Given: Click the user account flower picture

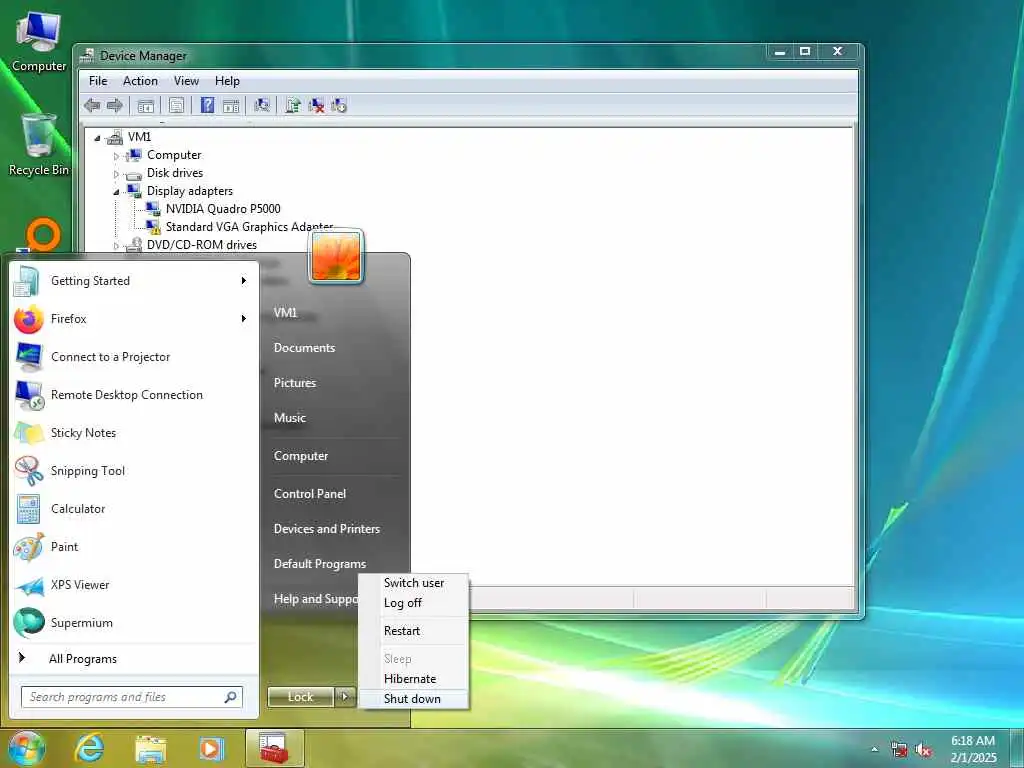Looking at the screenshot, I should point(336,256).
